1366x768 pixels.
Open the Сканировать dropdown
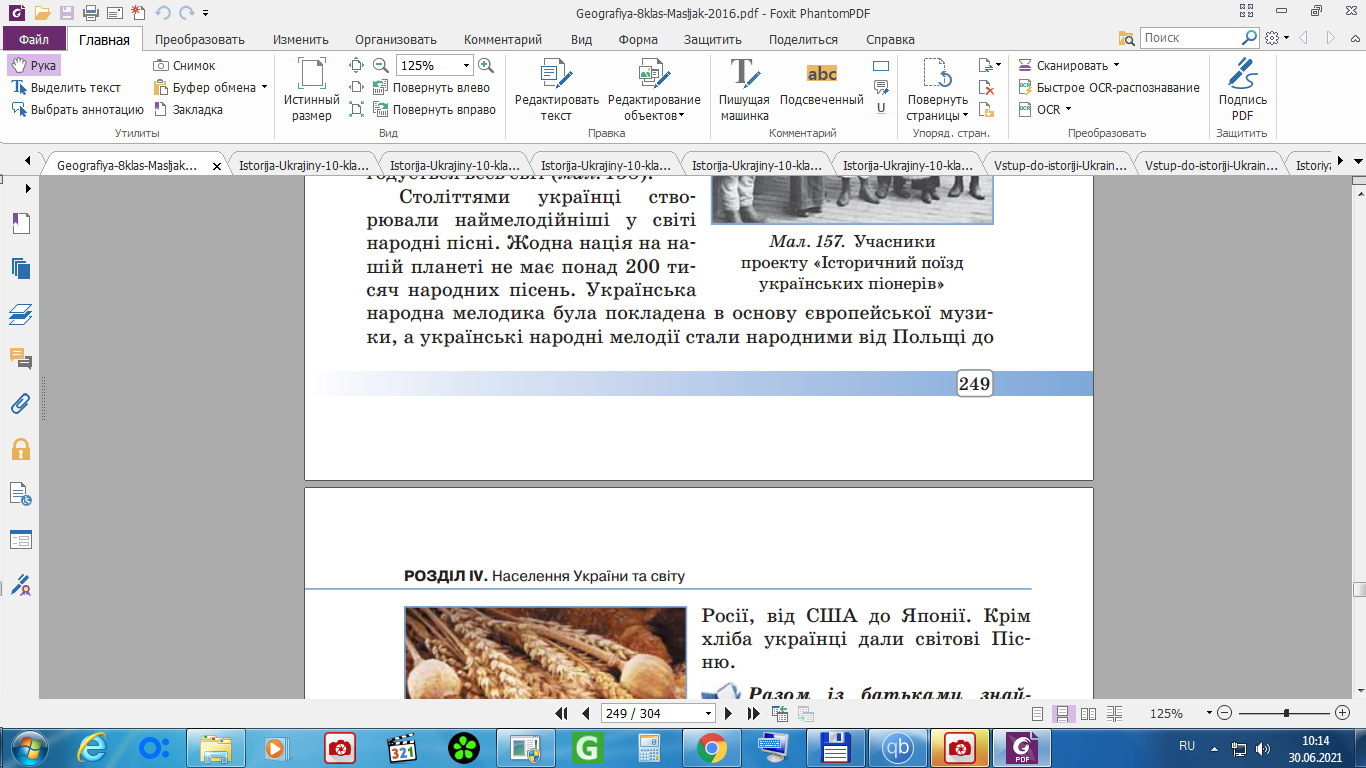point(1068,65)
